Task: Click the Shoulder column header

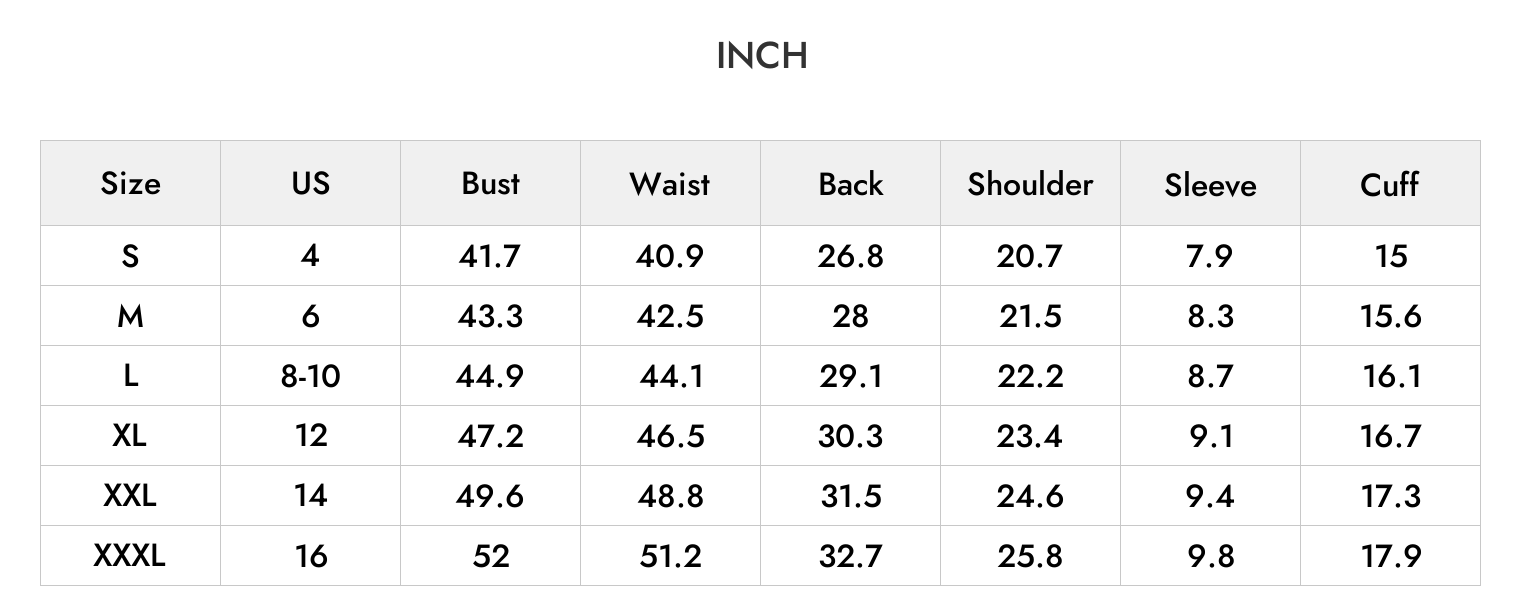Action: click(x=1030, y=184)
